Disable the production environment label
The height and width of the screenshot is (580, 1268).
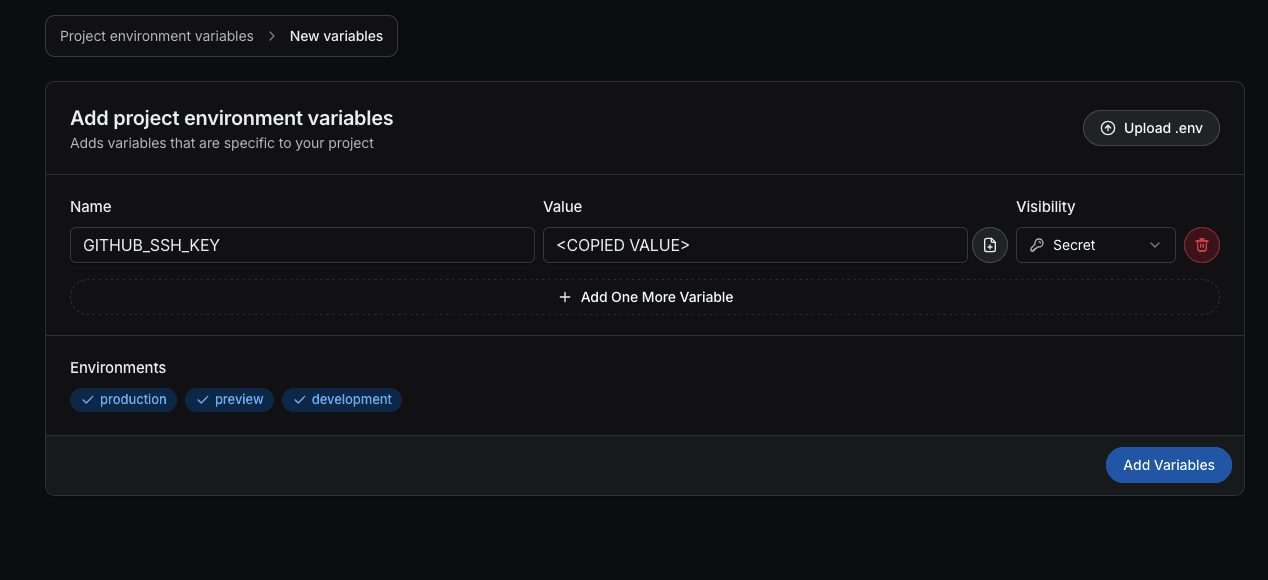click(x=133, y=400)
